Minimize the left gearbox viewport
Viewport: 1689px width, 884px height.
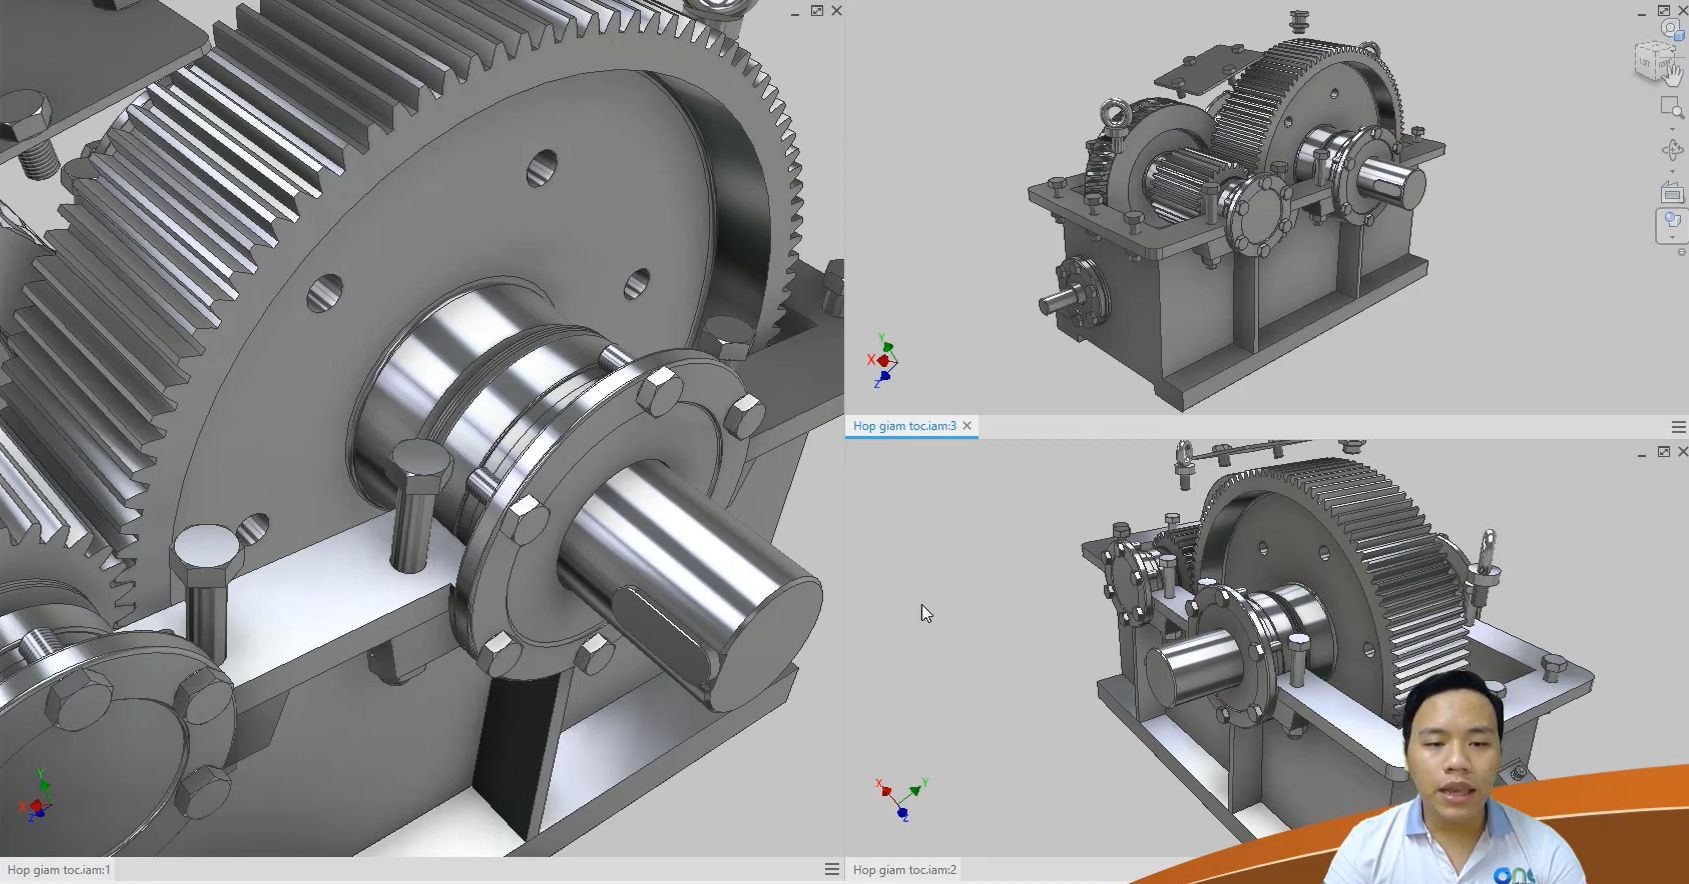[x=795, y=13]
